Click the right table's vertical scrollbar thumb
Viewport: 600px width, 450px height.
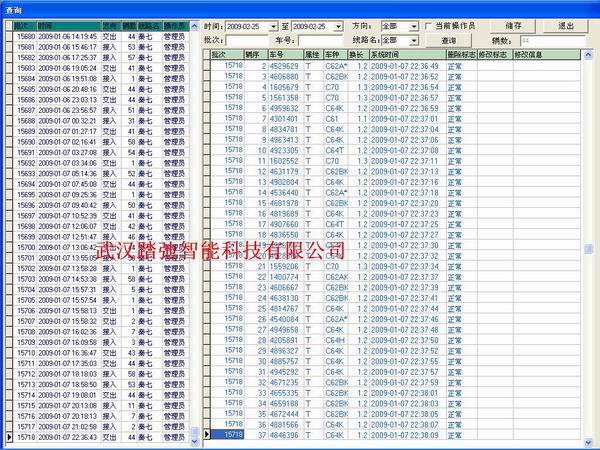[x=589, y=249]
